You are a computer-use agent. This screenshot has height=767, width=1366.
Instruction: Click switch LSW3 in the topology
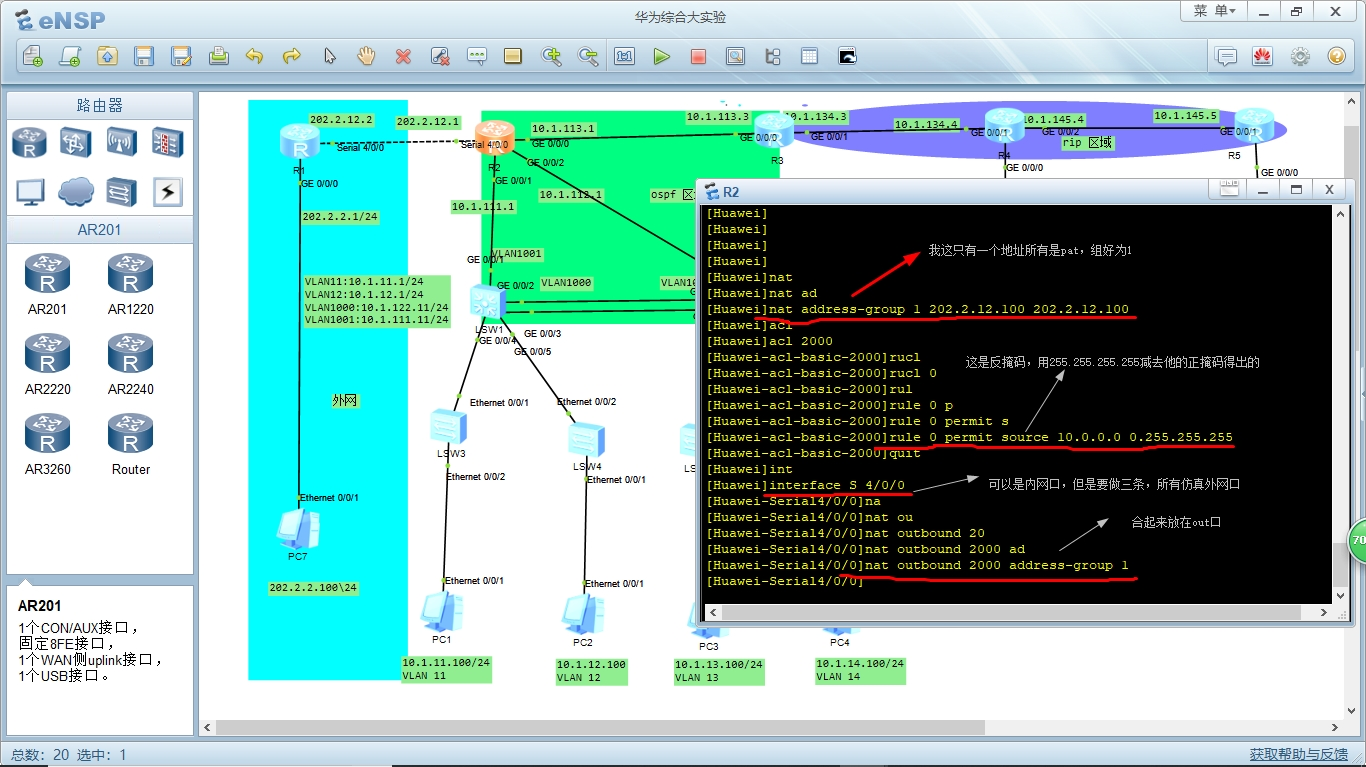point(450,428)
